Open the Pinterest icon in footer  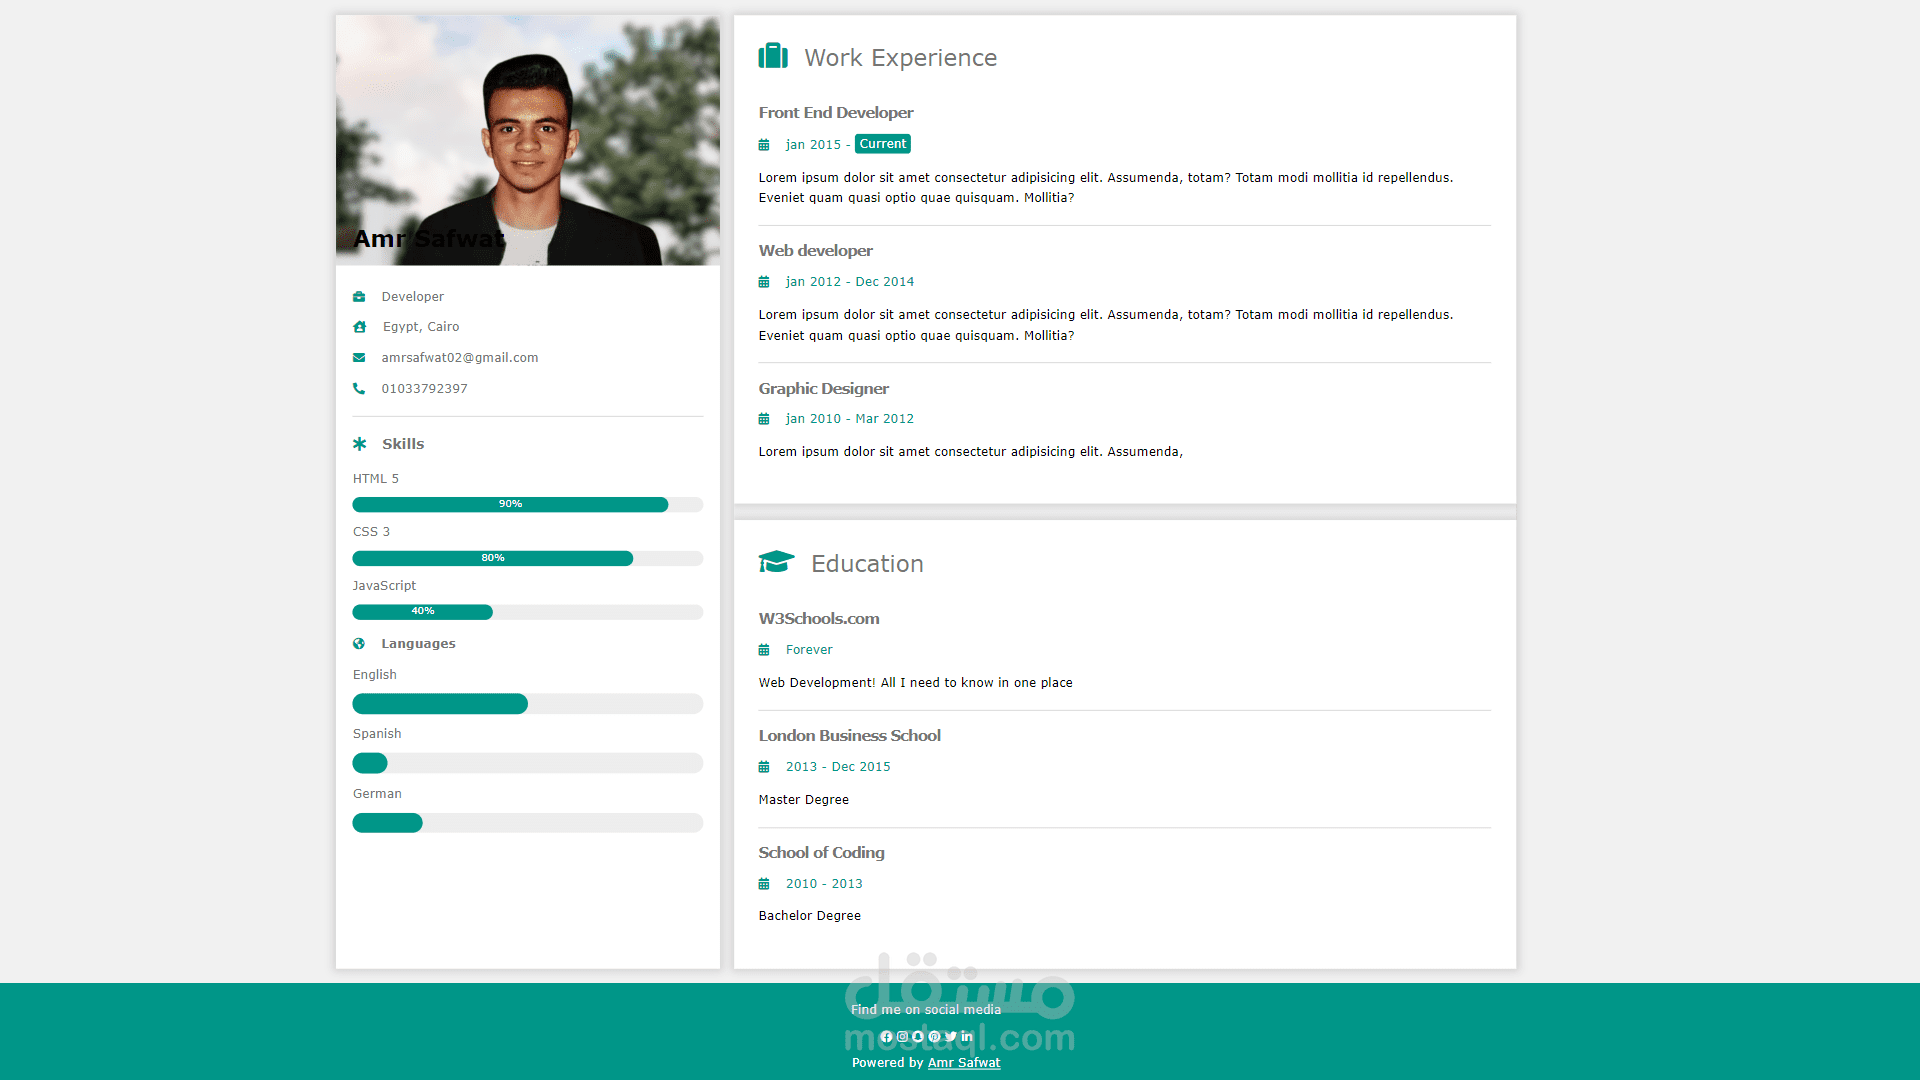click(934, 1037)
